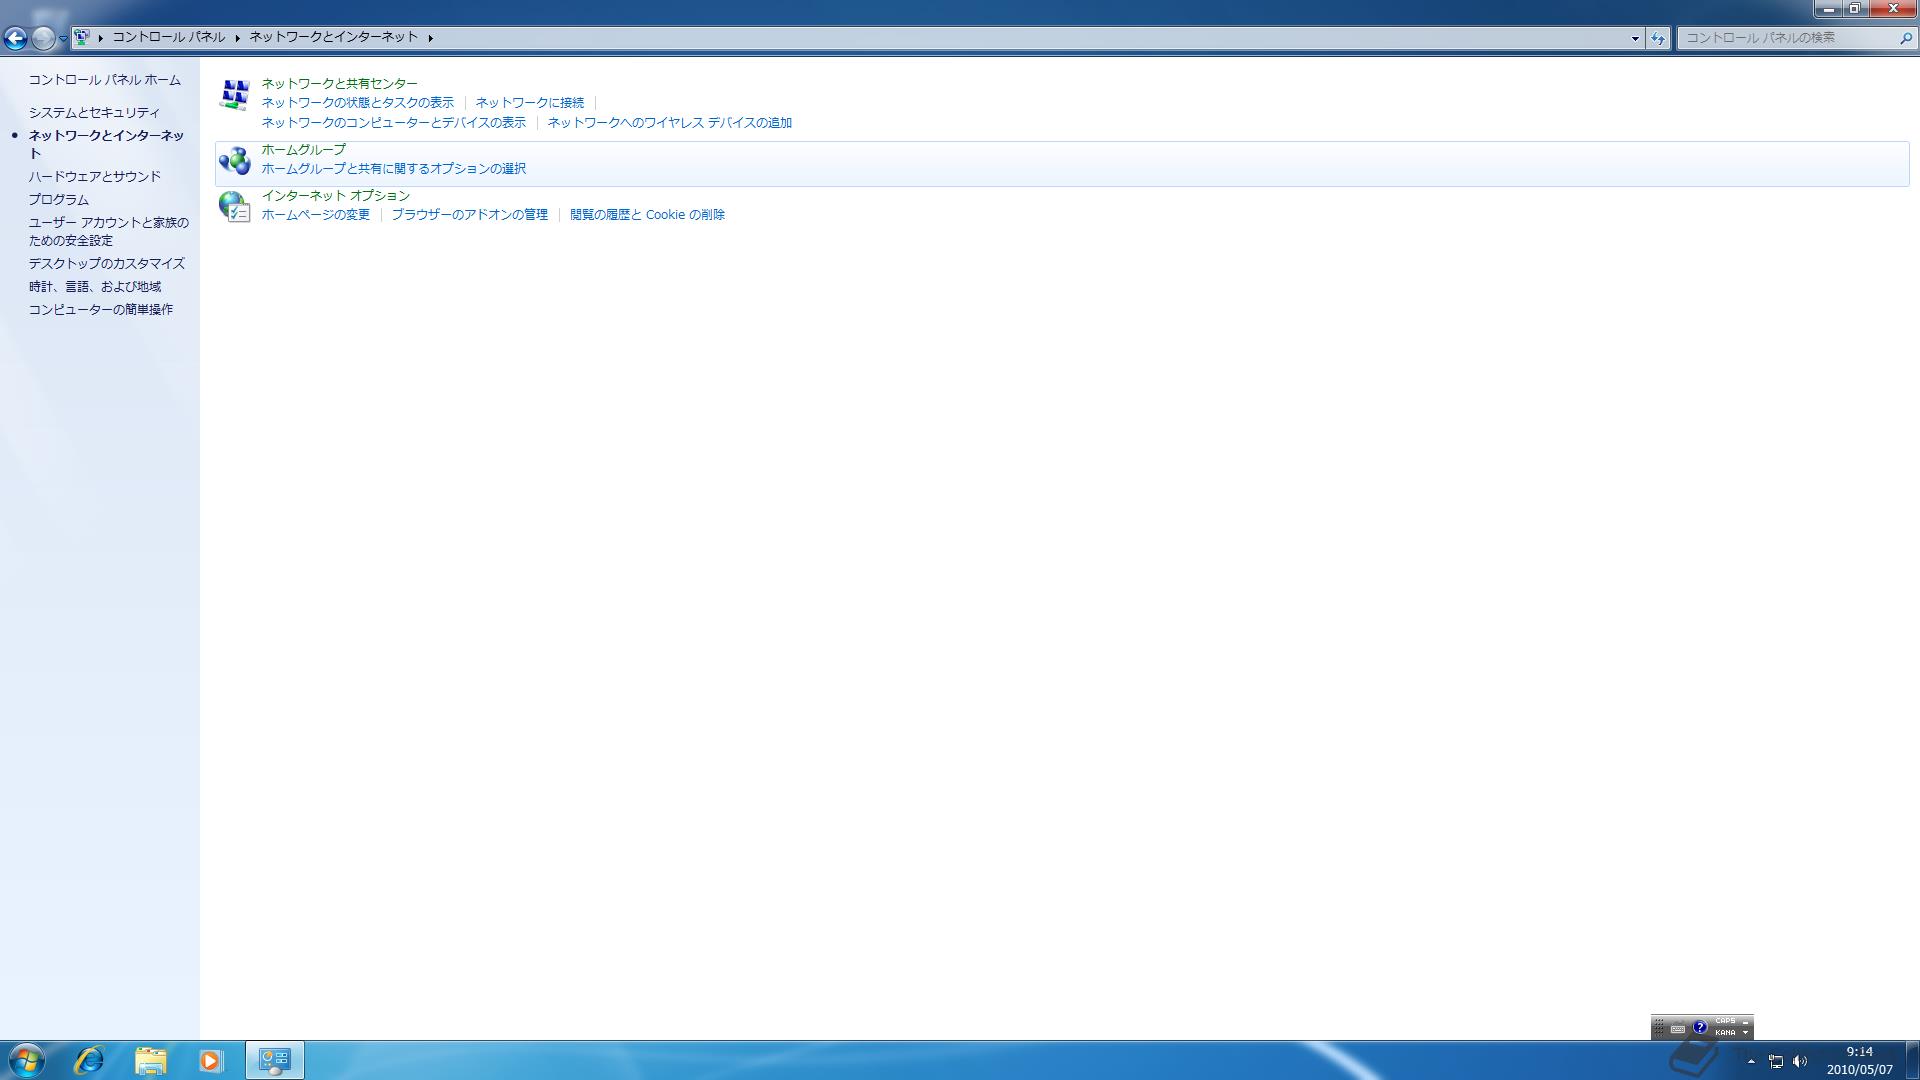Click ネットワークの状態とタスクの表示 link
Screen dimensions: 1920x1080
[358, 103]
